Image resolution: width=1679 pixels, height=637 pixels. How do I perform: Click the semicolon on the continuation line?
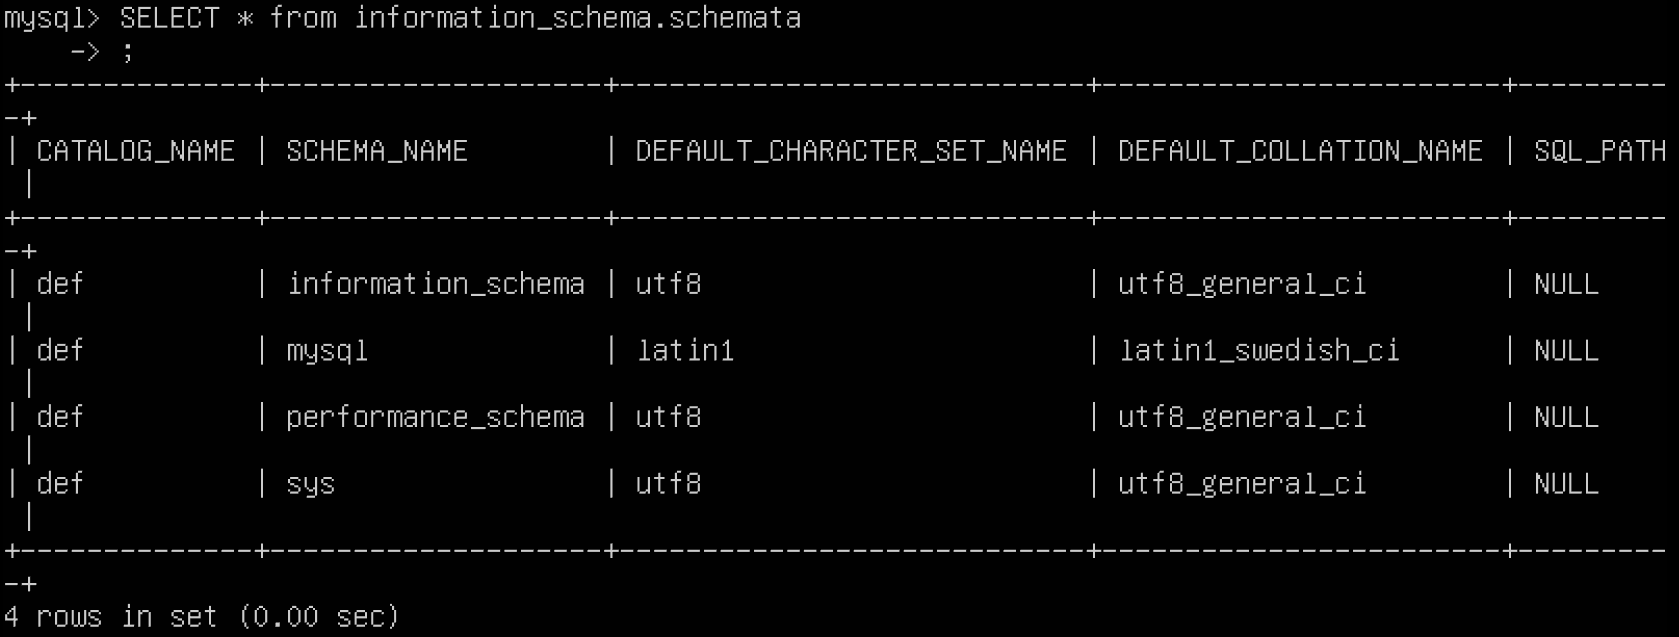click(127, 52)
